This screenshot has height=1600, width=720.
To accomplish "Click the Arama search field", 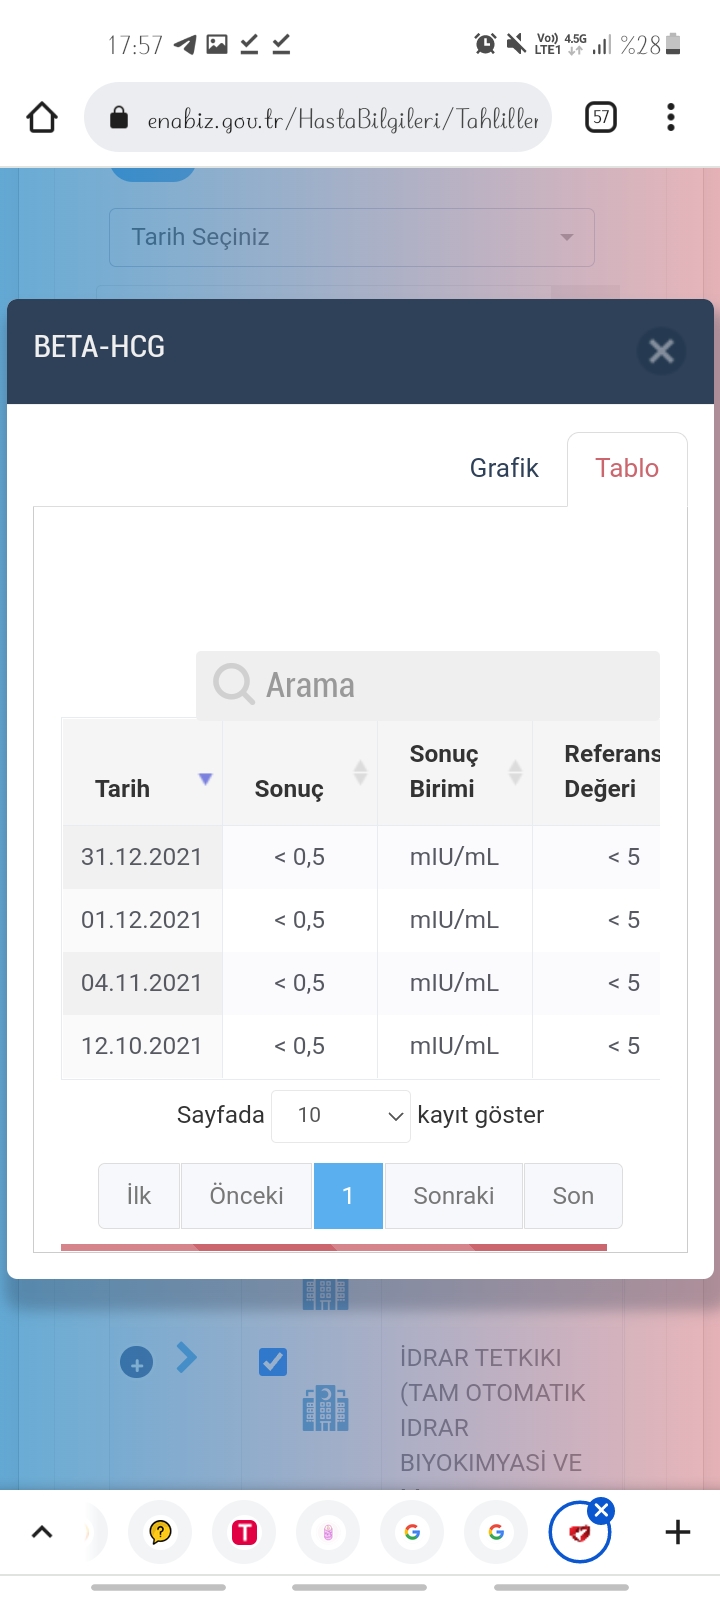I will pos(450,686).
